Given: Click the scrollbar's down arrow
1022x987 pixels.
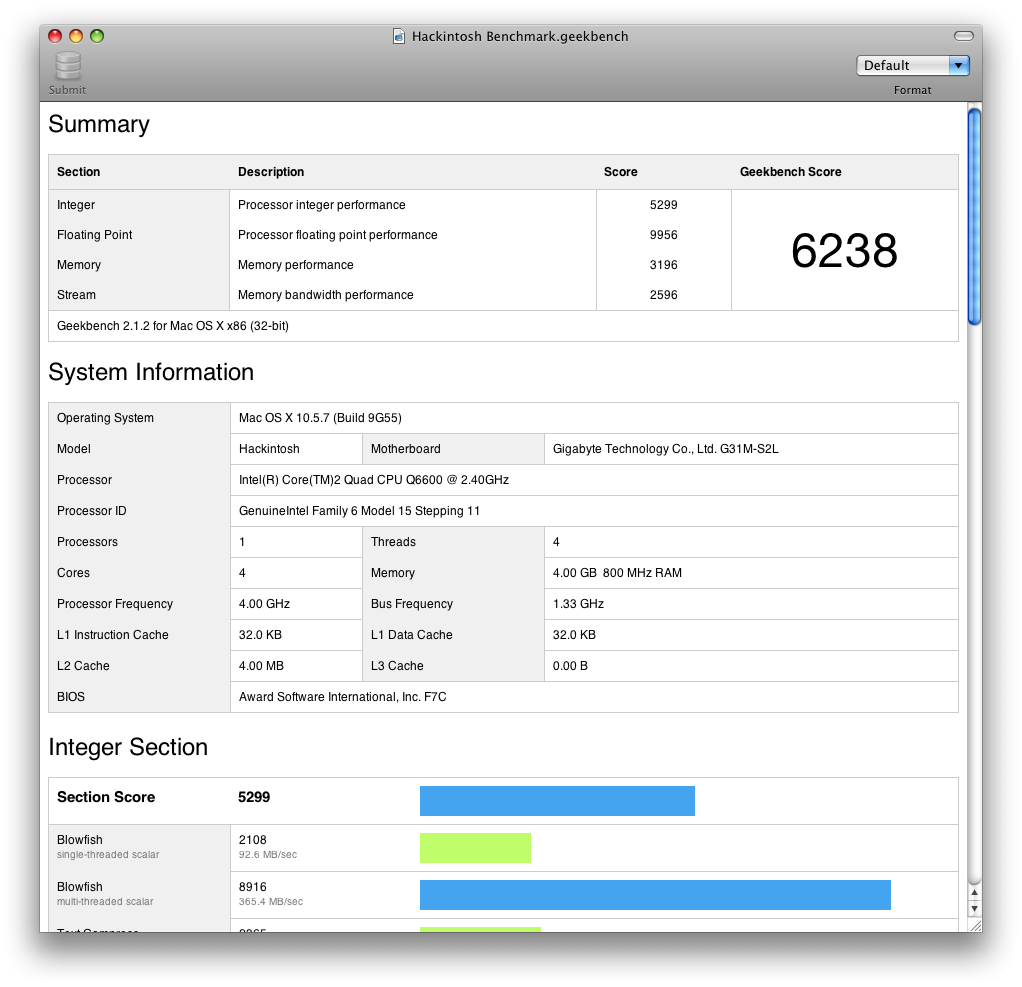Looking at the screenshot, I should (975, 908).
